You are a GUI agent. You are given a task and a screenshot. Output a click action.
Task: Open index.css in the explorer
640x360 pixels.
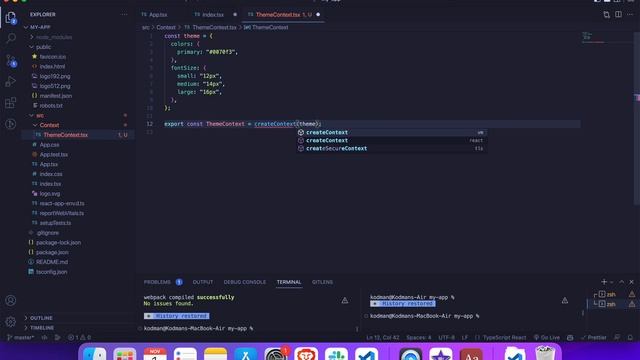pos(51,174)
